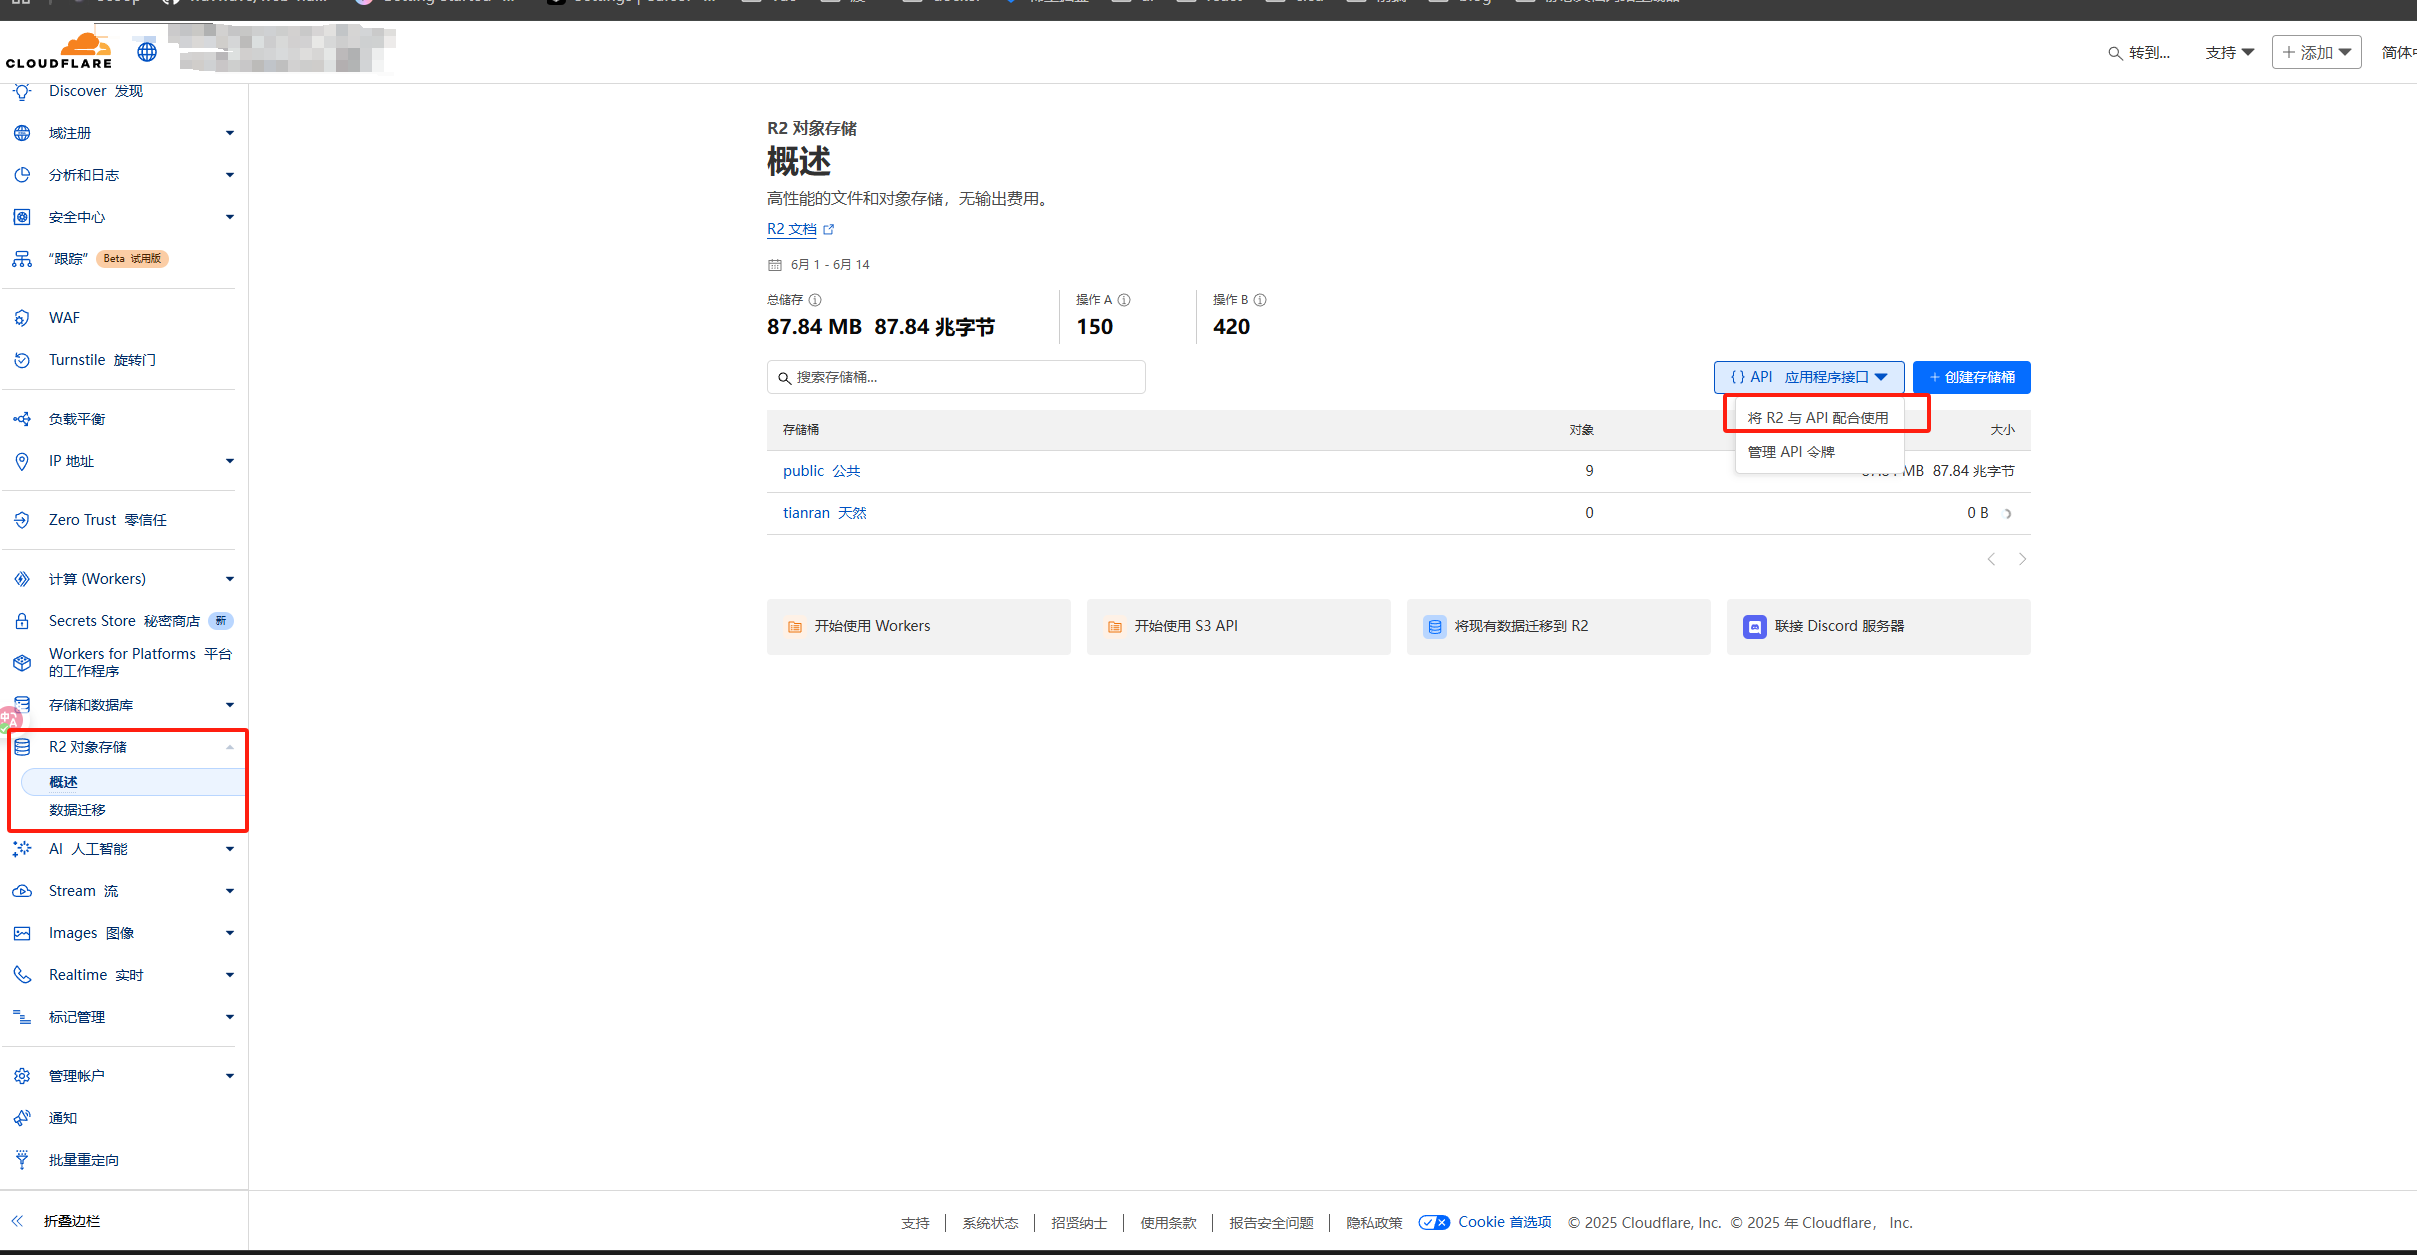Screen dimensions: 2417x1255
Task: Click the Cloudflare logo
Action: [59, 51]
